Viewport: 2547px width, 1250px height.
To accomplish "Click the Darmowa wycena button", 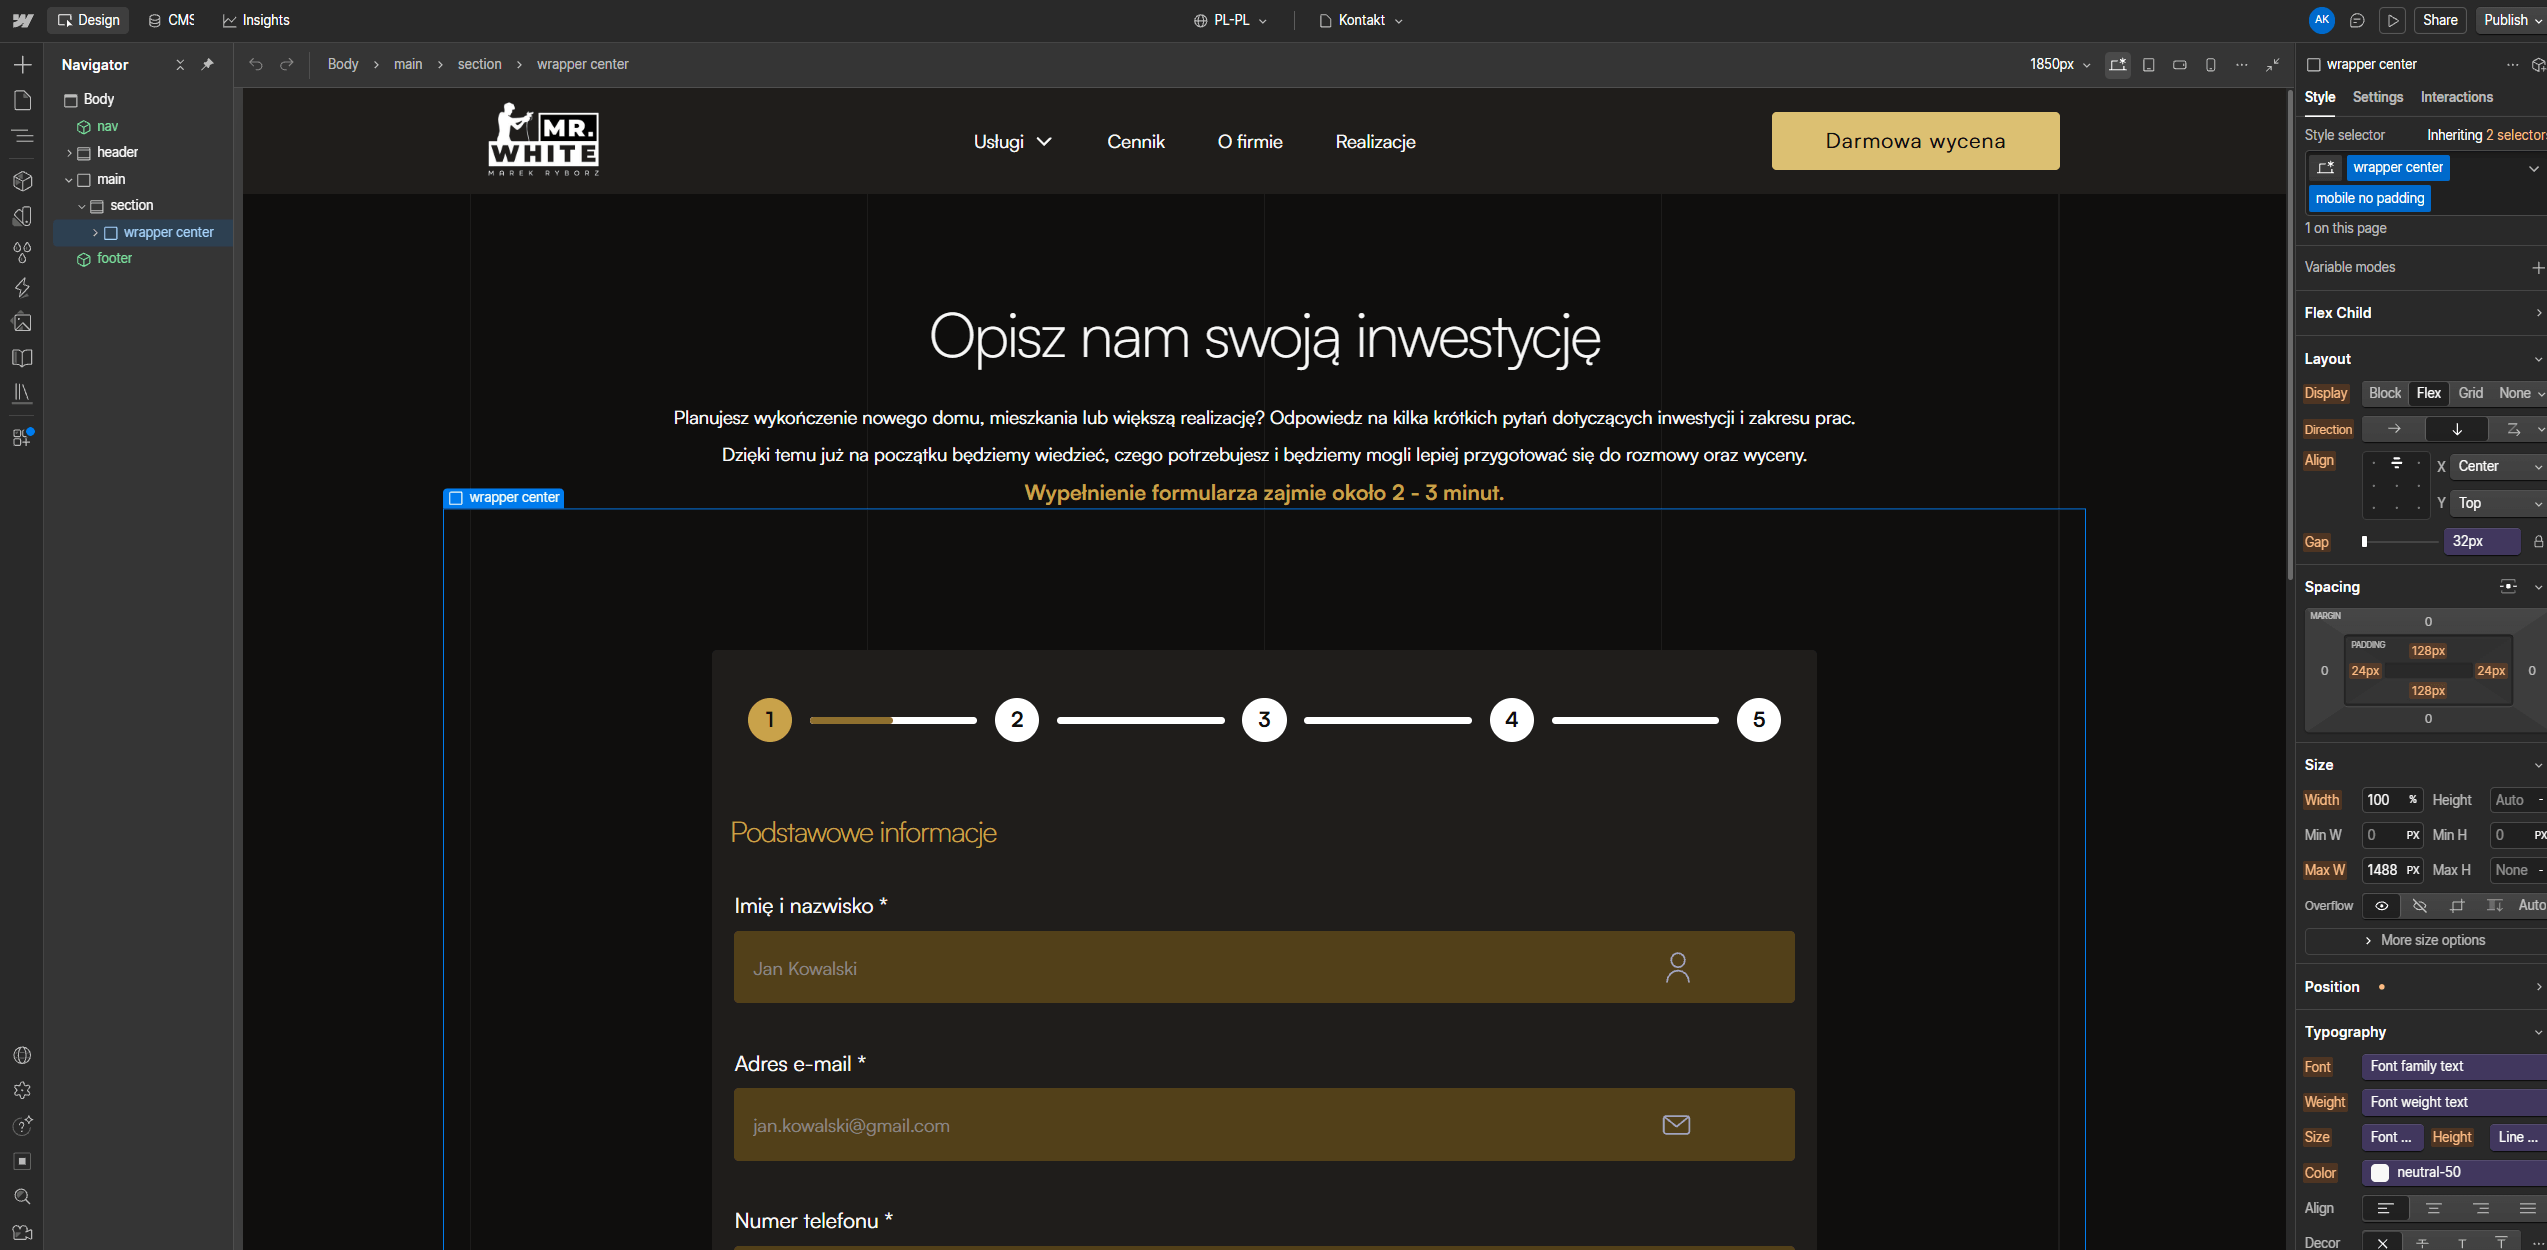I will pos(1915,141).
